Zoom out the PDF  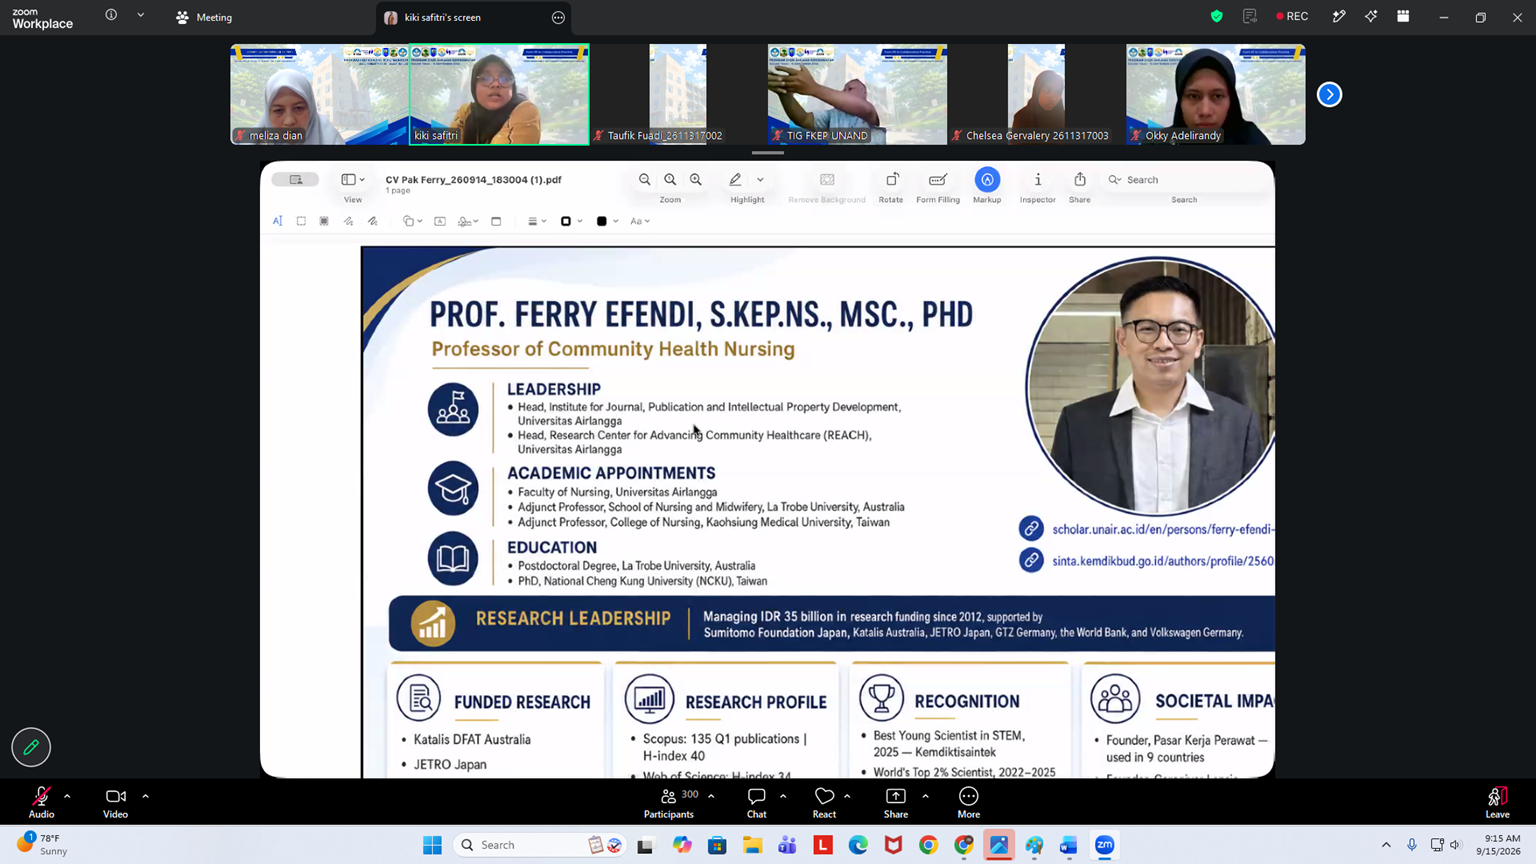tap(645, 180)
